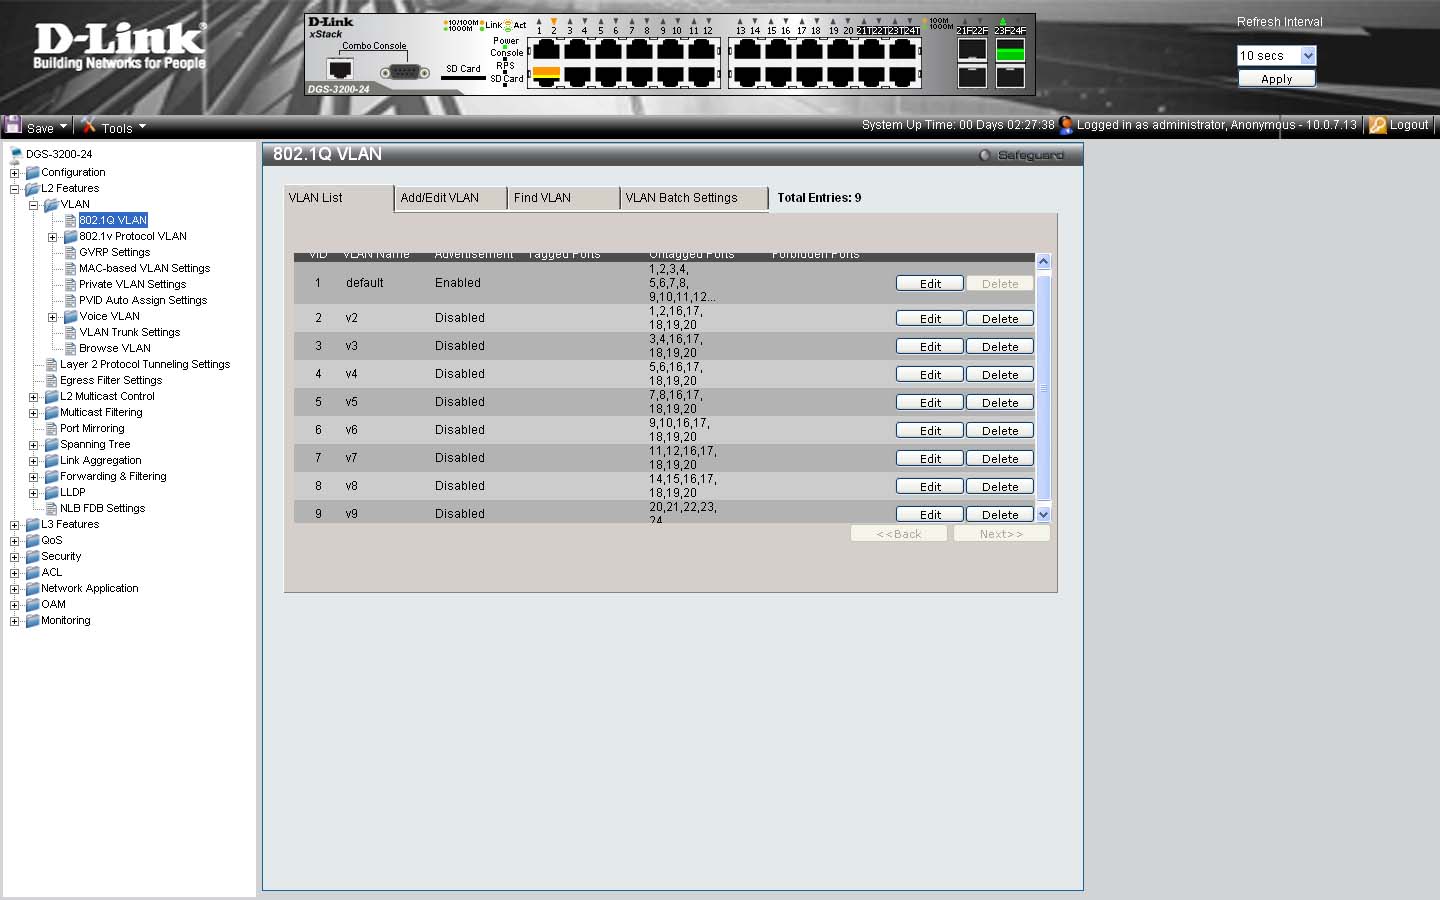Viewport: 1440px width, 900px height.
Task: Delete the v8 VLAN entry
Action: (x=999, y=487)
